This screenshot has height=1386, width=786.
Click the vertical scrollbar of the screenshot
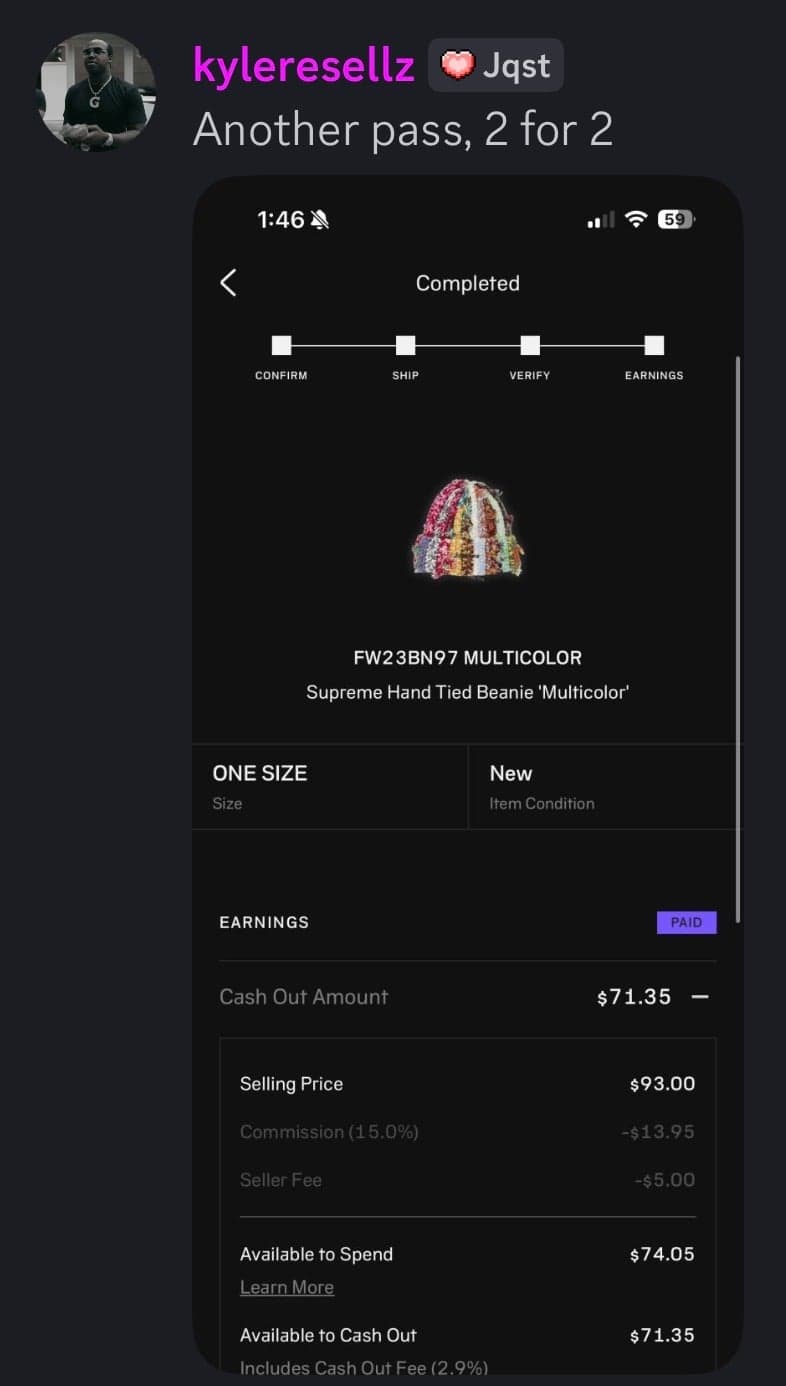tap(738, 638)
